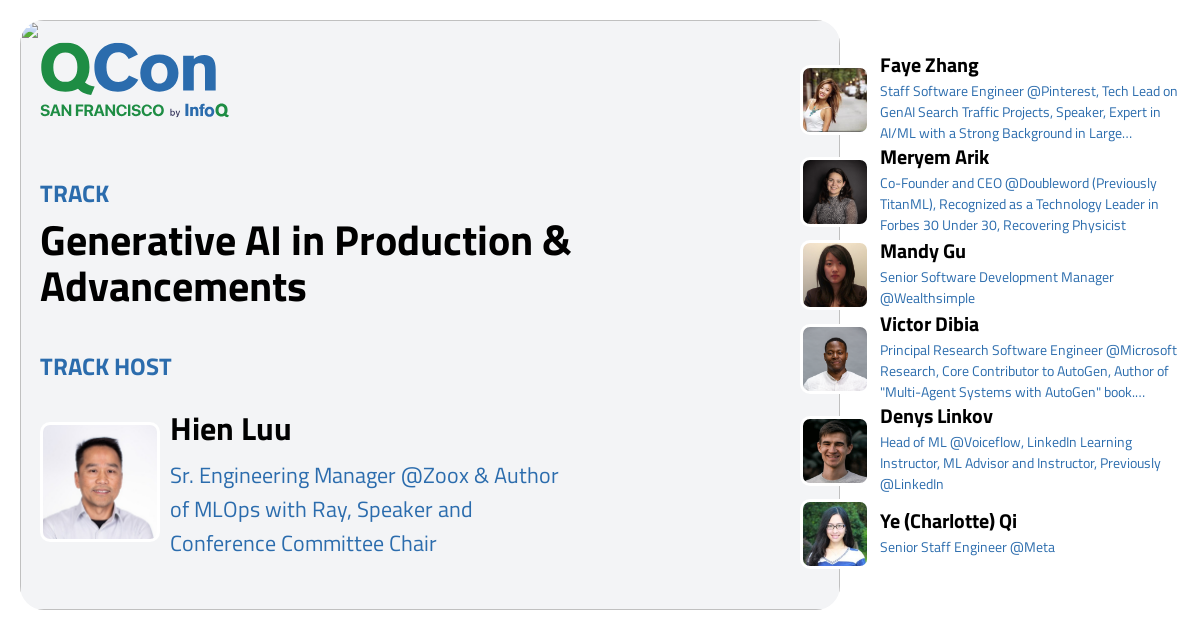Screen dimensions: 1200x628
Task: Click the Victor Dibia name
Action: 929,325
